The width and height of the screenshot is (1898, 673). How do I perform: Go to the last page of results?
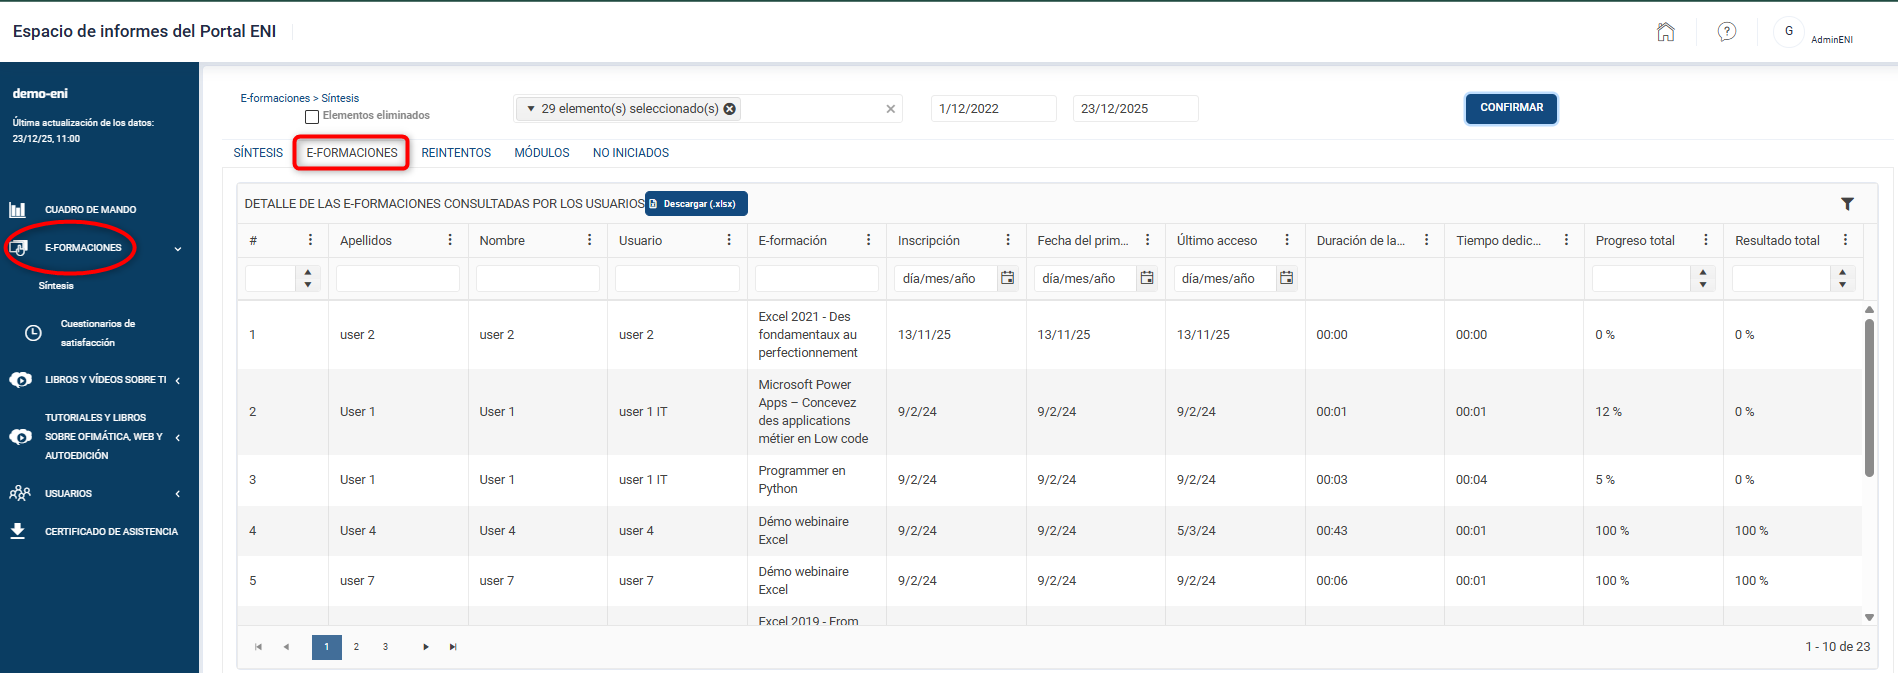453,647
